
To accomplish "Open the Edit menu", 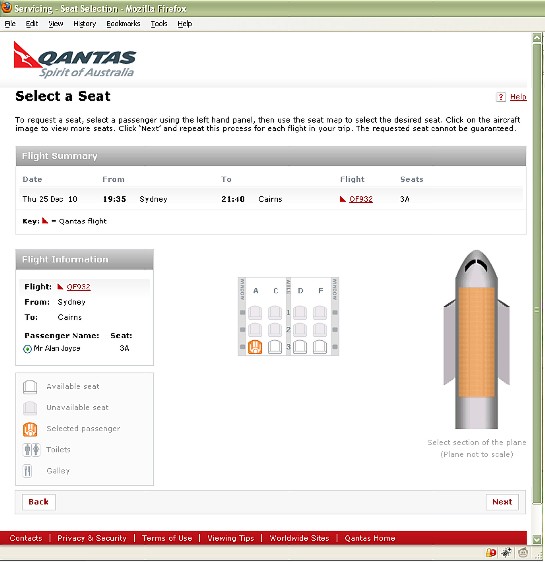I will click(32, 24).
